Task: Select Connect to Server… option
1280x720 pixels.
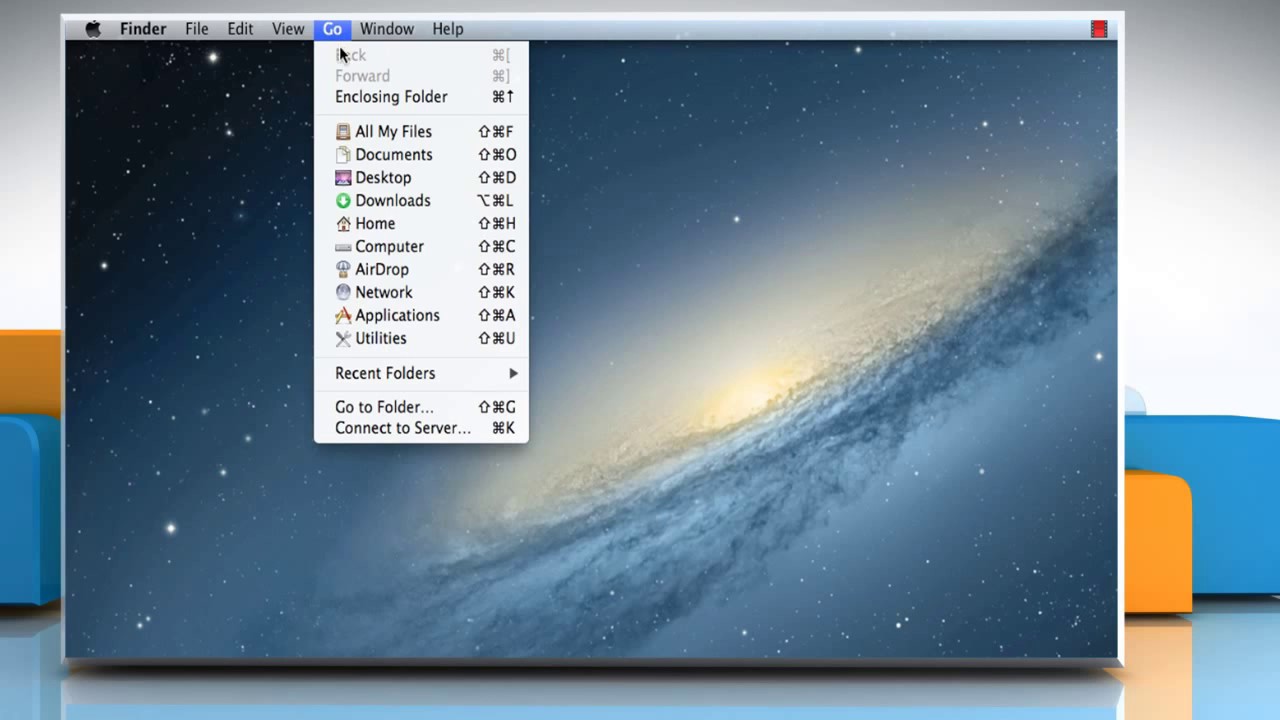Action: (421, 428)
